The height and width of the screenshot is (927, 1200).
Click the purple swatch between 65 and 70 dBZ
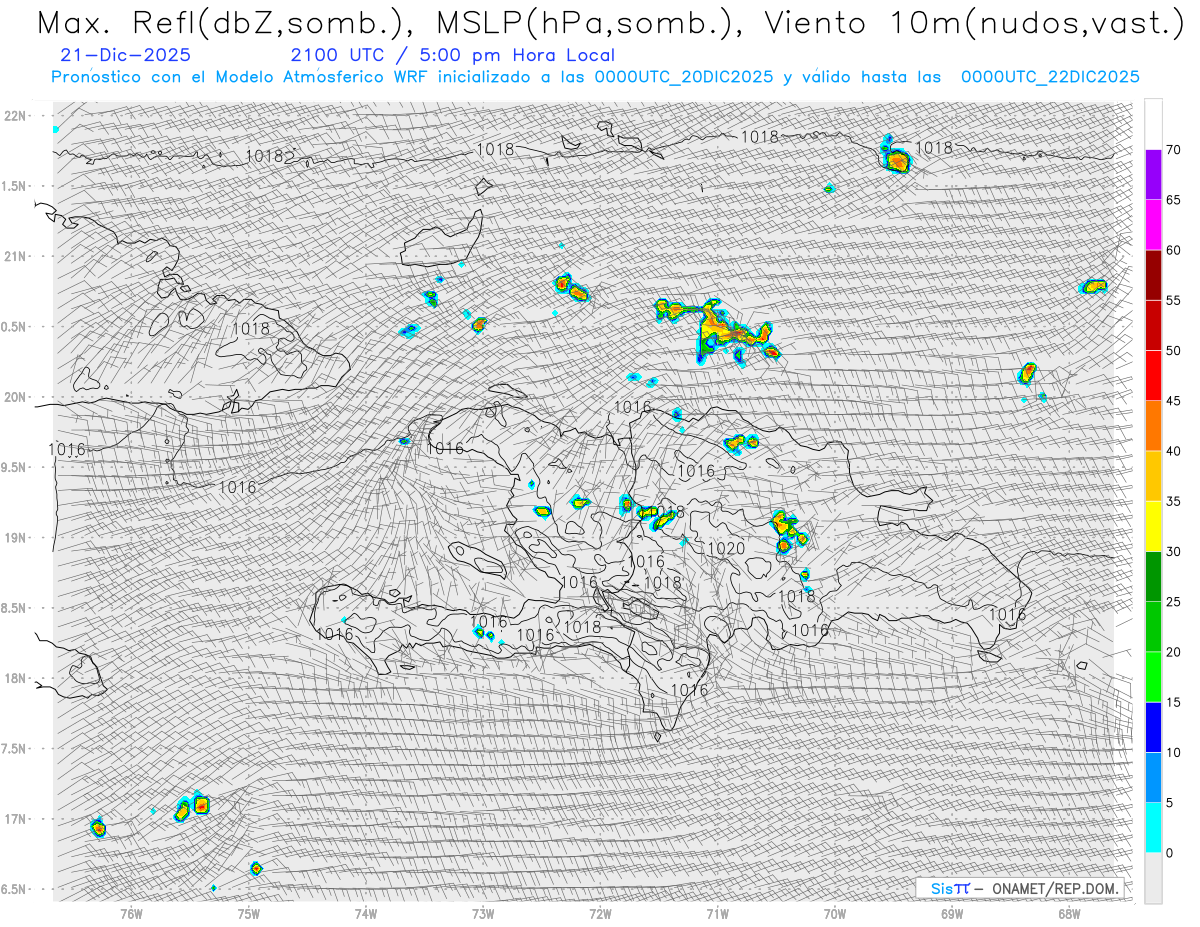tap(1153, 174)
